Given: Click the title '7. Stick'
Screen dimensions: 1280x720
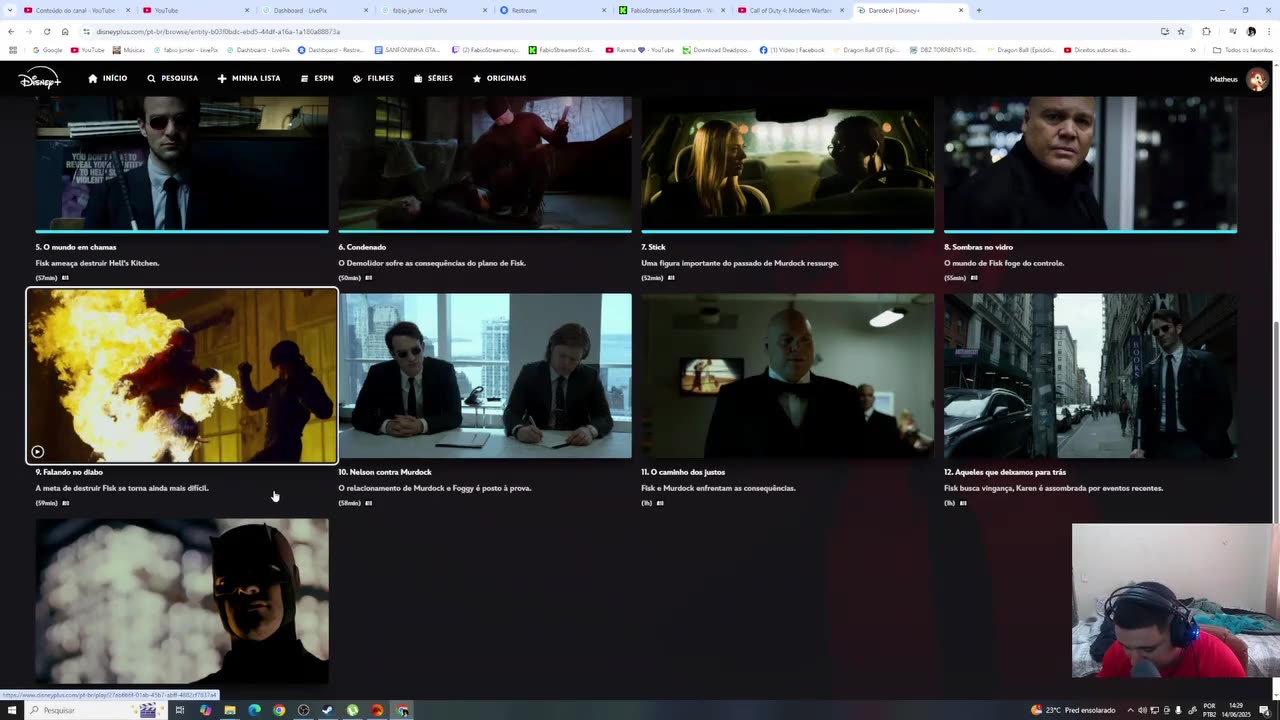Looking at the screenshot, I should (x=653, y=247).
